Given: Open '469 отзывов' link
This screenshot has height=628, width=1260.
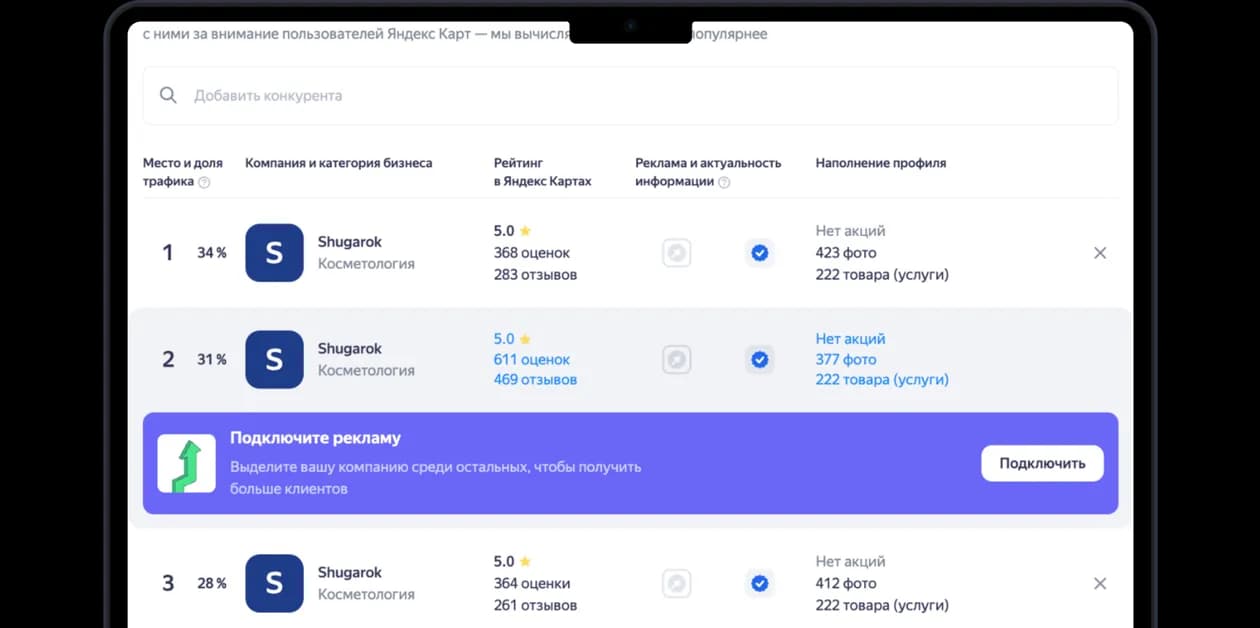Looking at the screenshot, I should [x=535, y=380].
